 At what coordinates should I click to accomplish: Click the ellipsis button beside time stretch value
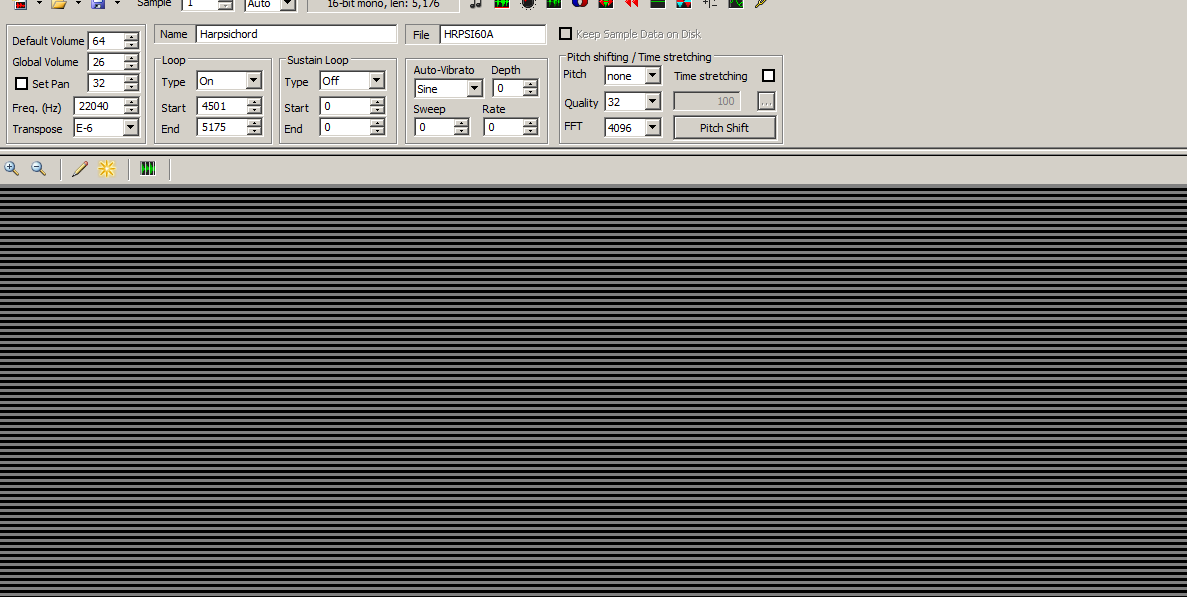766,101
